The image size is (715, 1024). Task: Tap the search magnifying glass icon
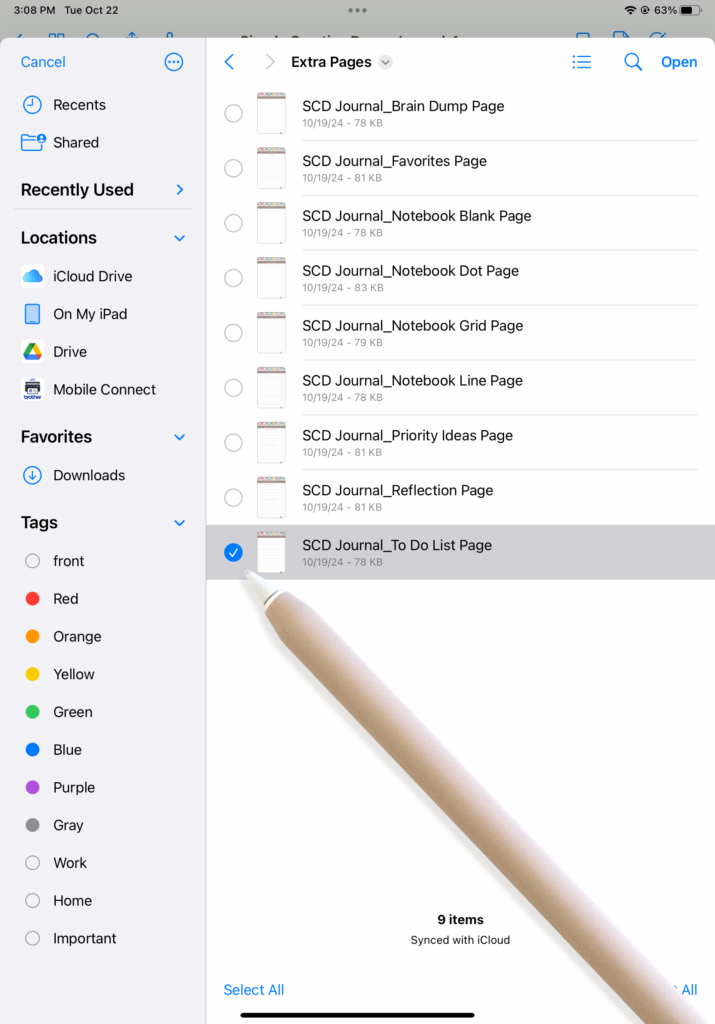632,62
